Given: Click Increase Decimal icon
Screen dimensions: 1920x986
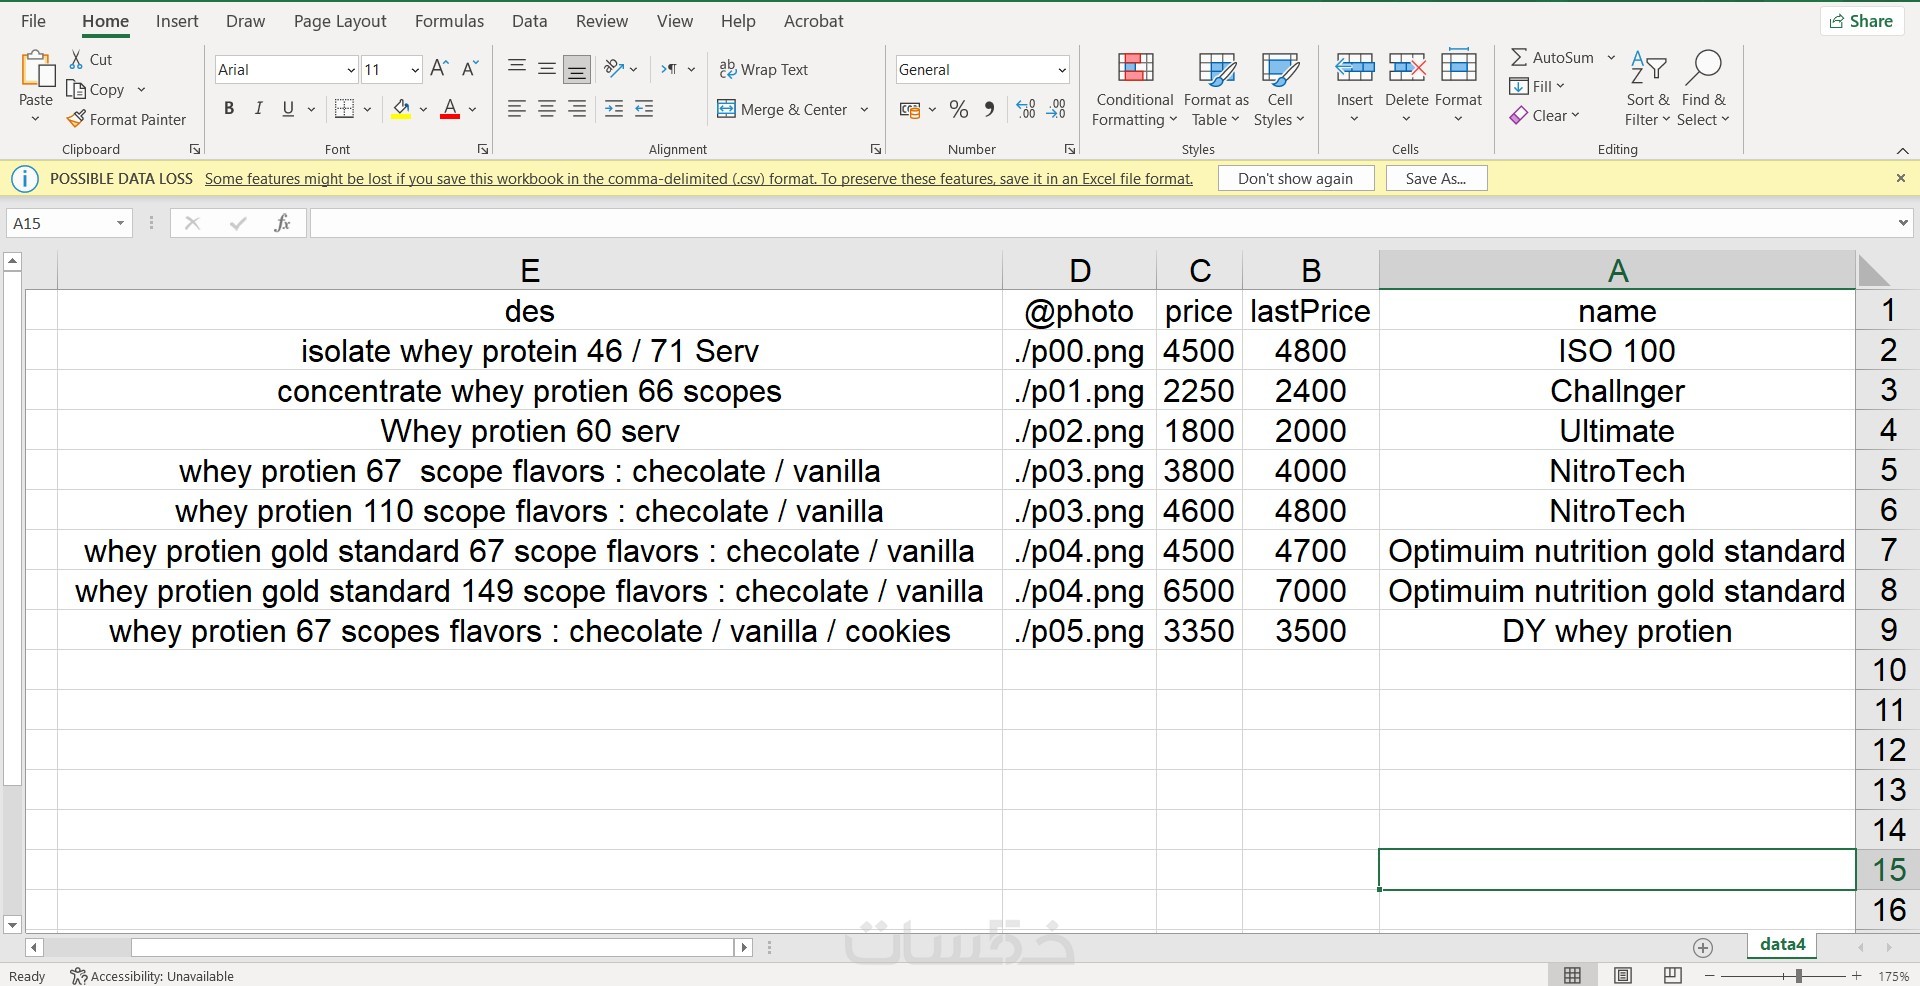Looking at the screenshot, I should [1026, 109].
